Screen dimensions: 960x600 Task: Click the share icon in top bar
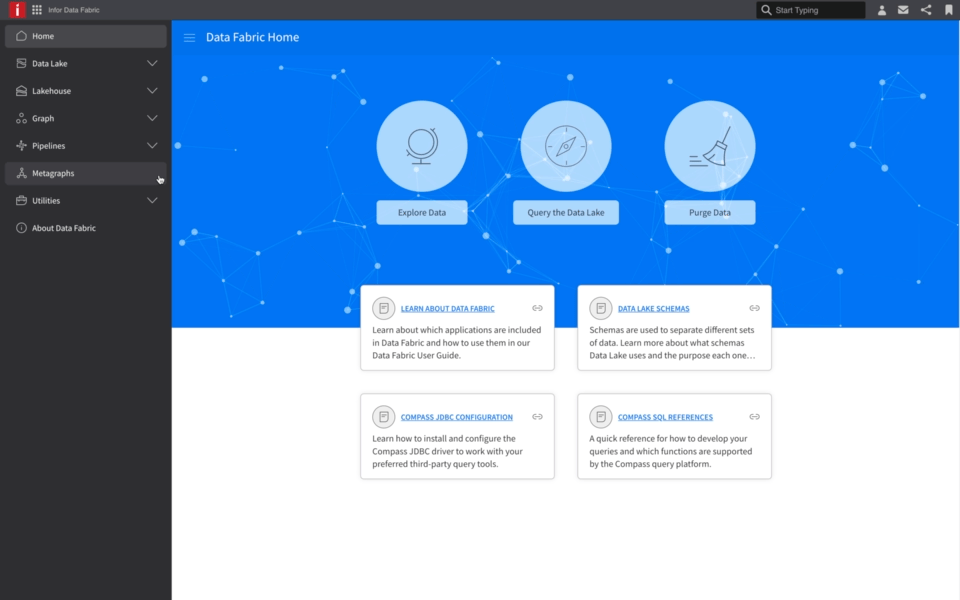[926, 10]
